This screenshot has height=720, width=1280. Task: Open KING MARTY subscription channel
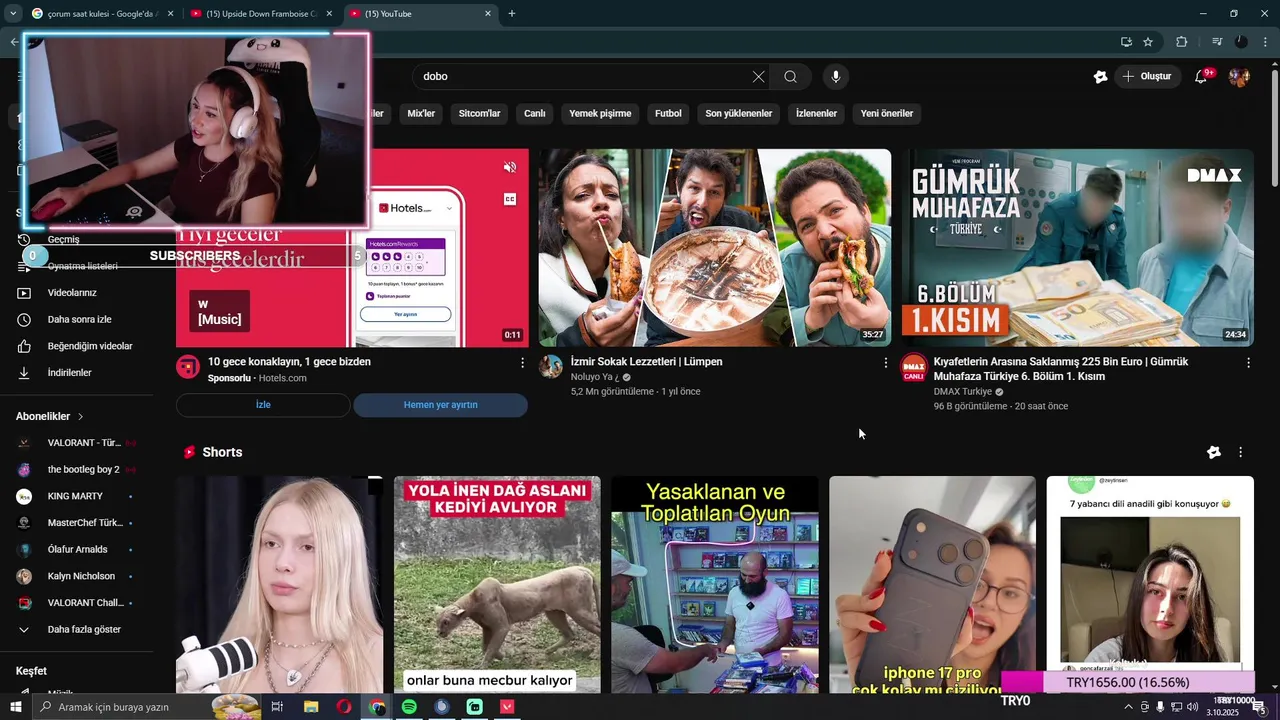click(x=76, y=496)
